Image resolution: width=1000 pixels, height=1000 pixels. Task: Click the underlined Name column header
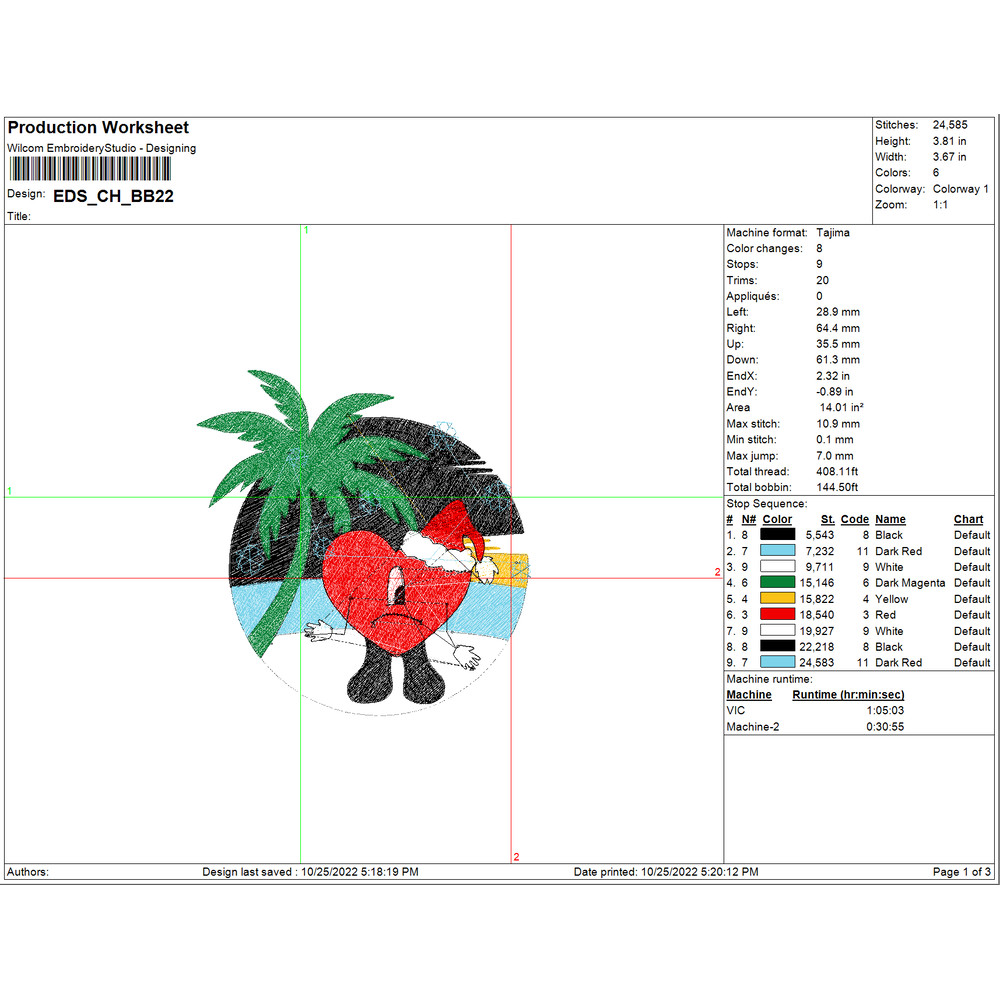point(890,519)
